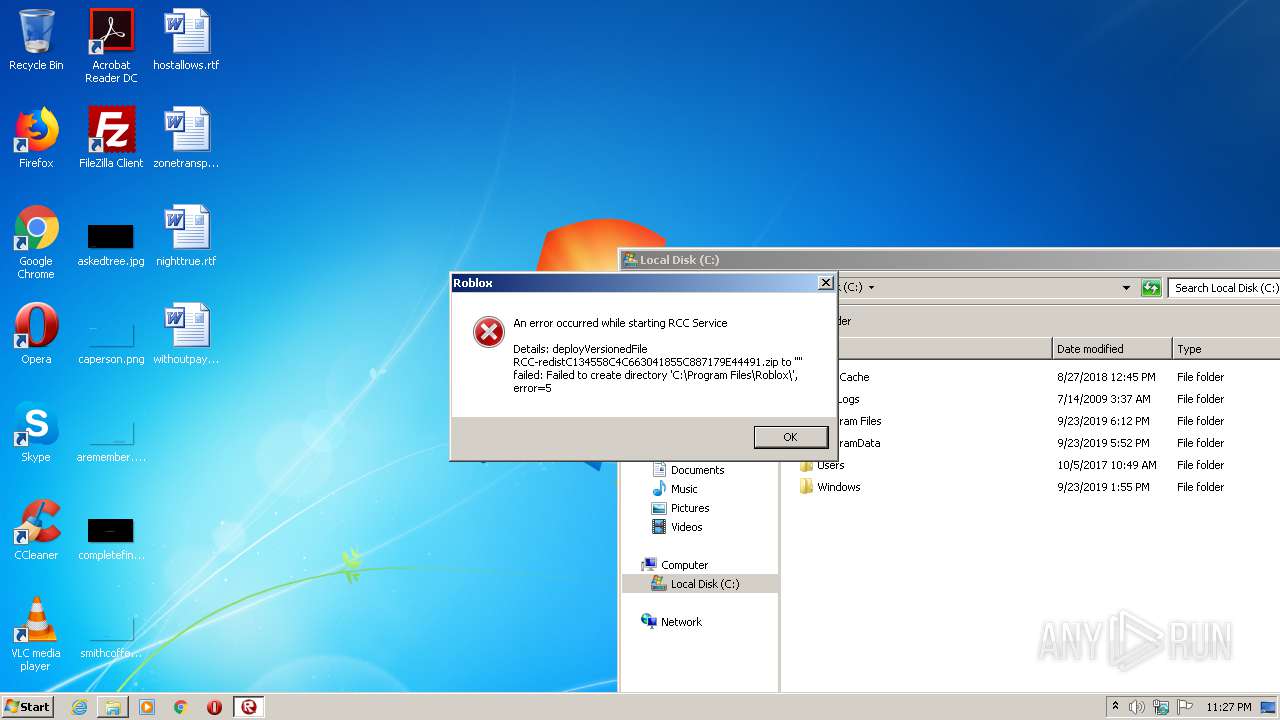Close the Roblox error dialog

825,283
